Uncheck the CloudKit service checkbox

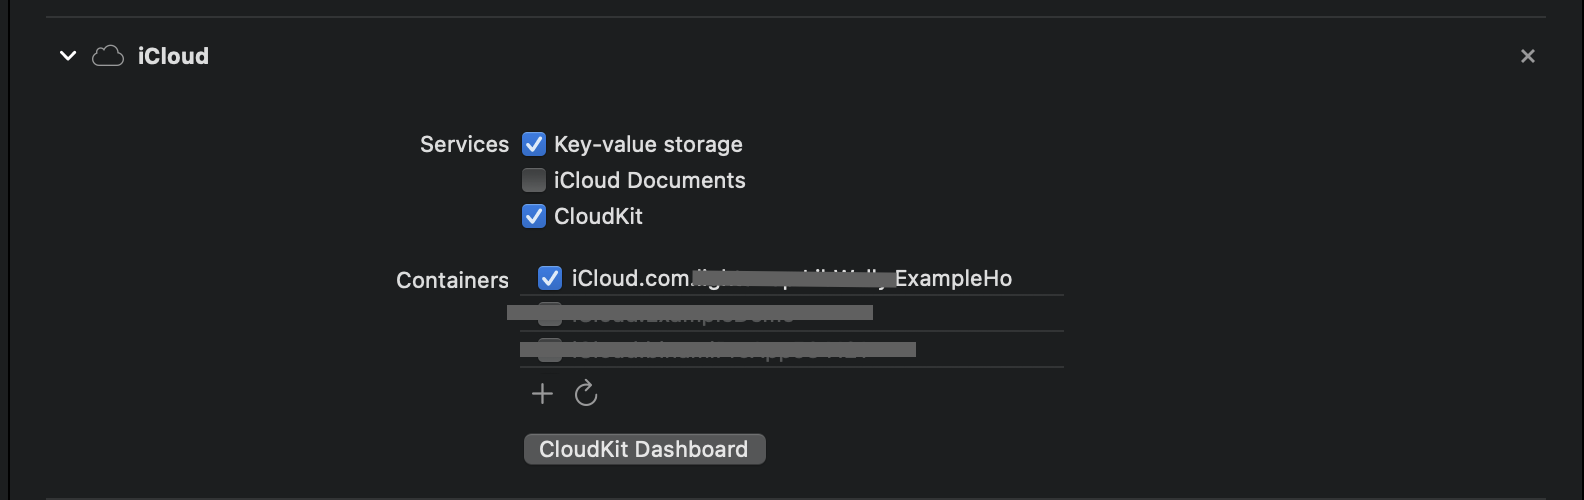[x=534, y=216]
